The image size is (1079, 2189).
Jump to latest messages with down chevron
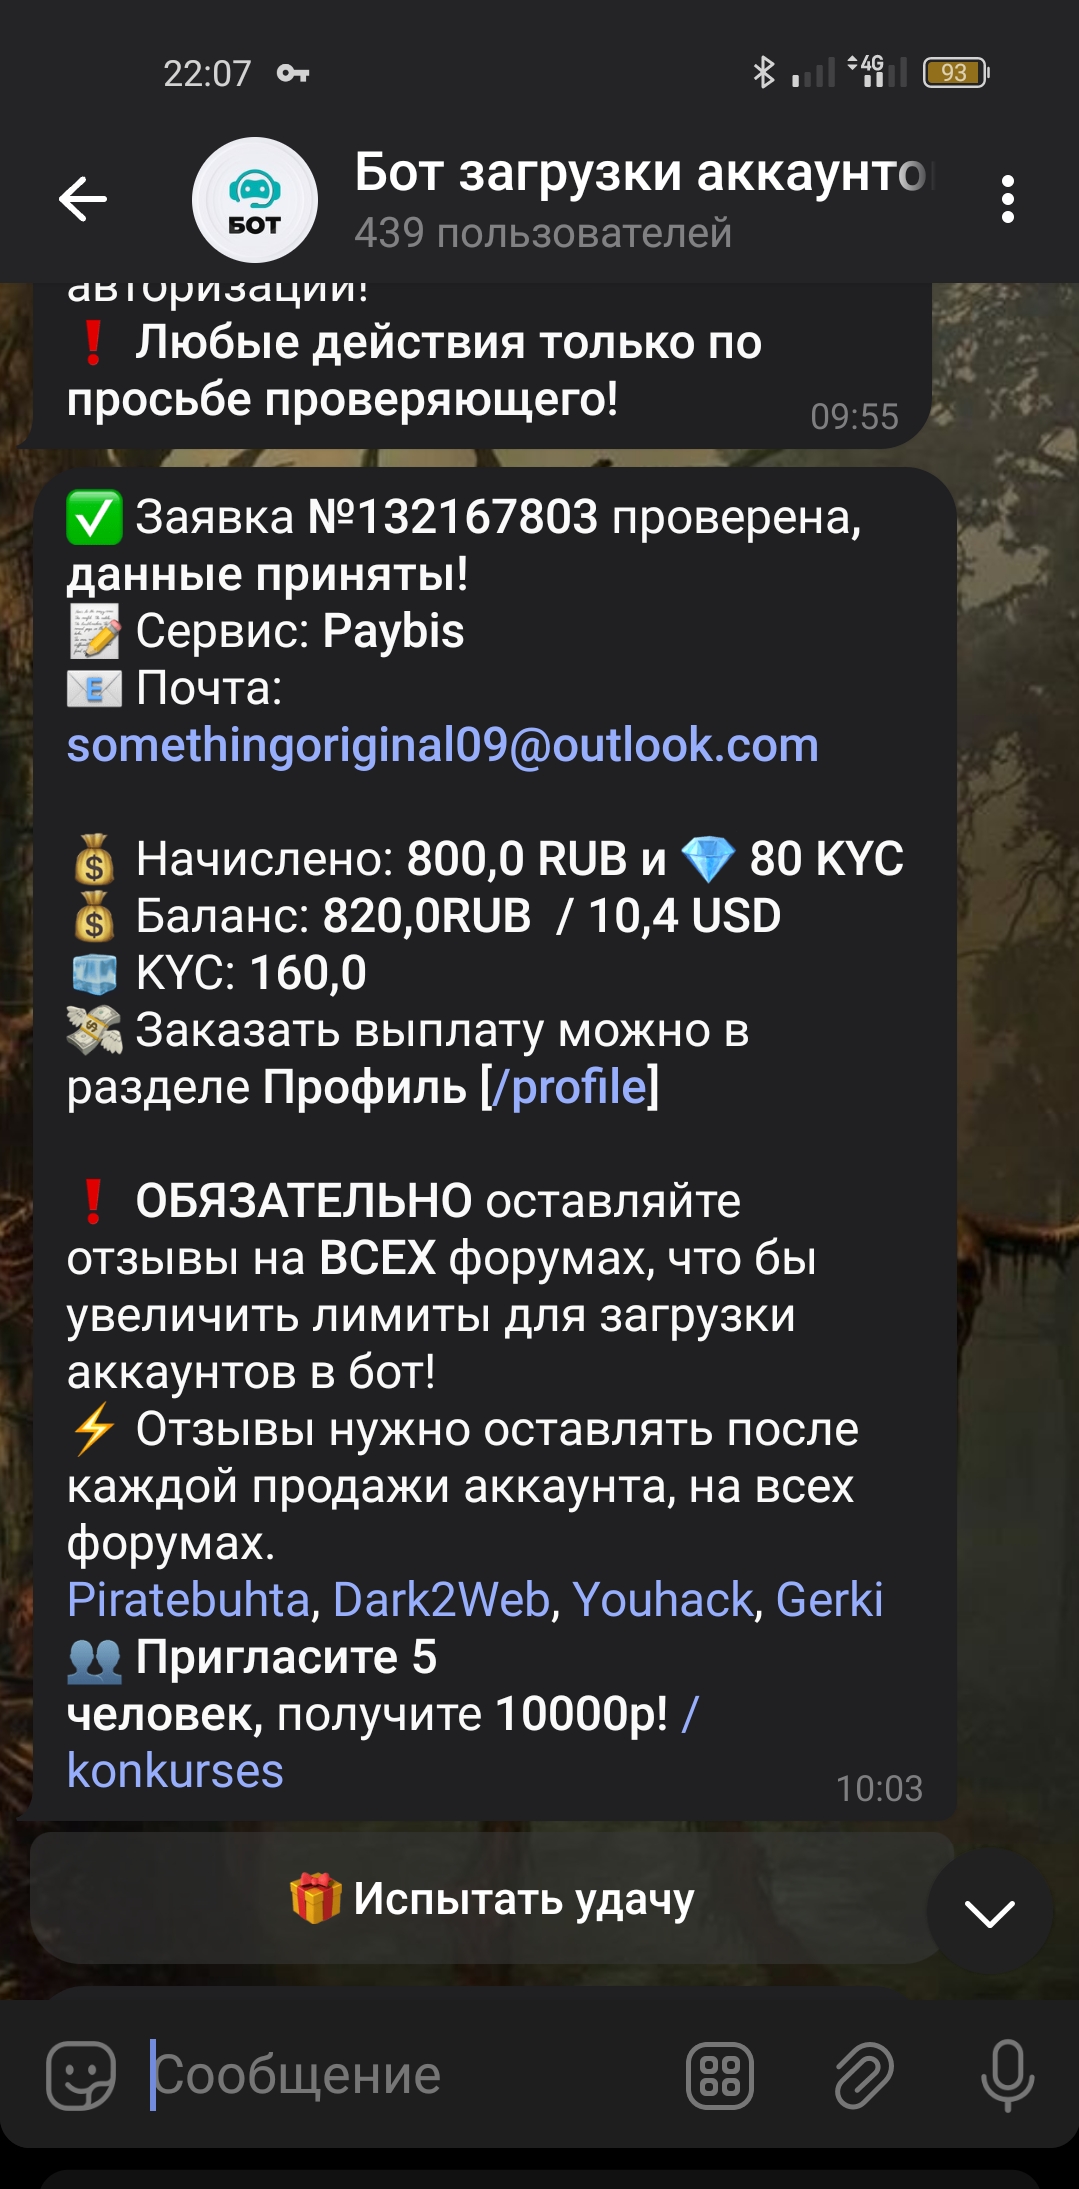pos(989,1911)
